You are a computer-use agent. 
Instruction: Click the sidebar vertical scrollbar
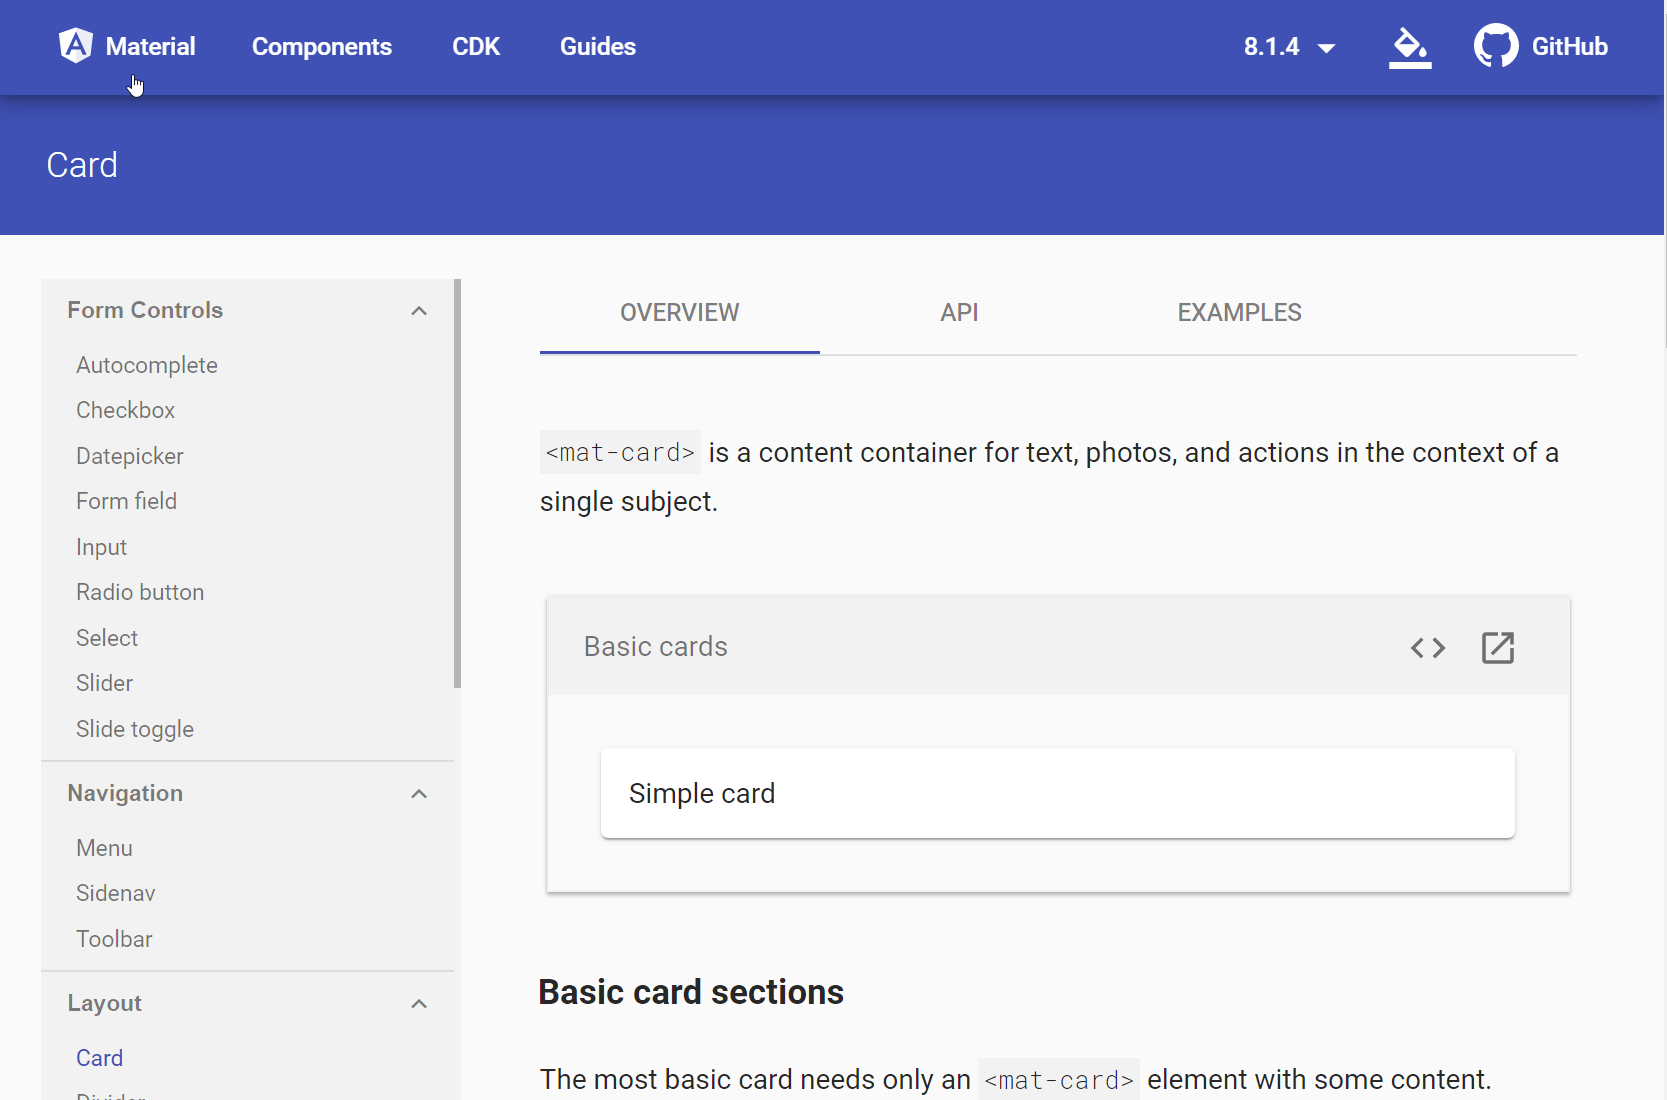coord(457,483)
